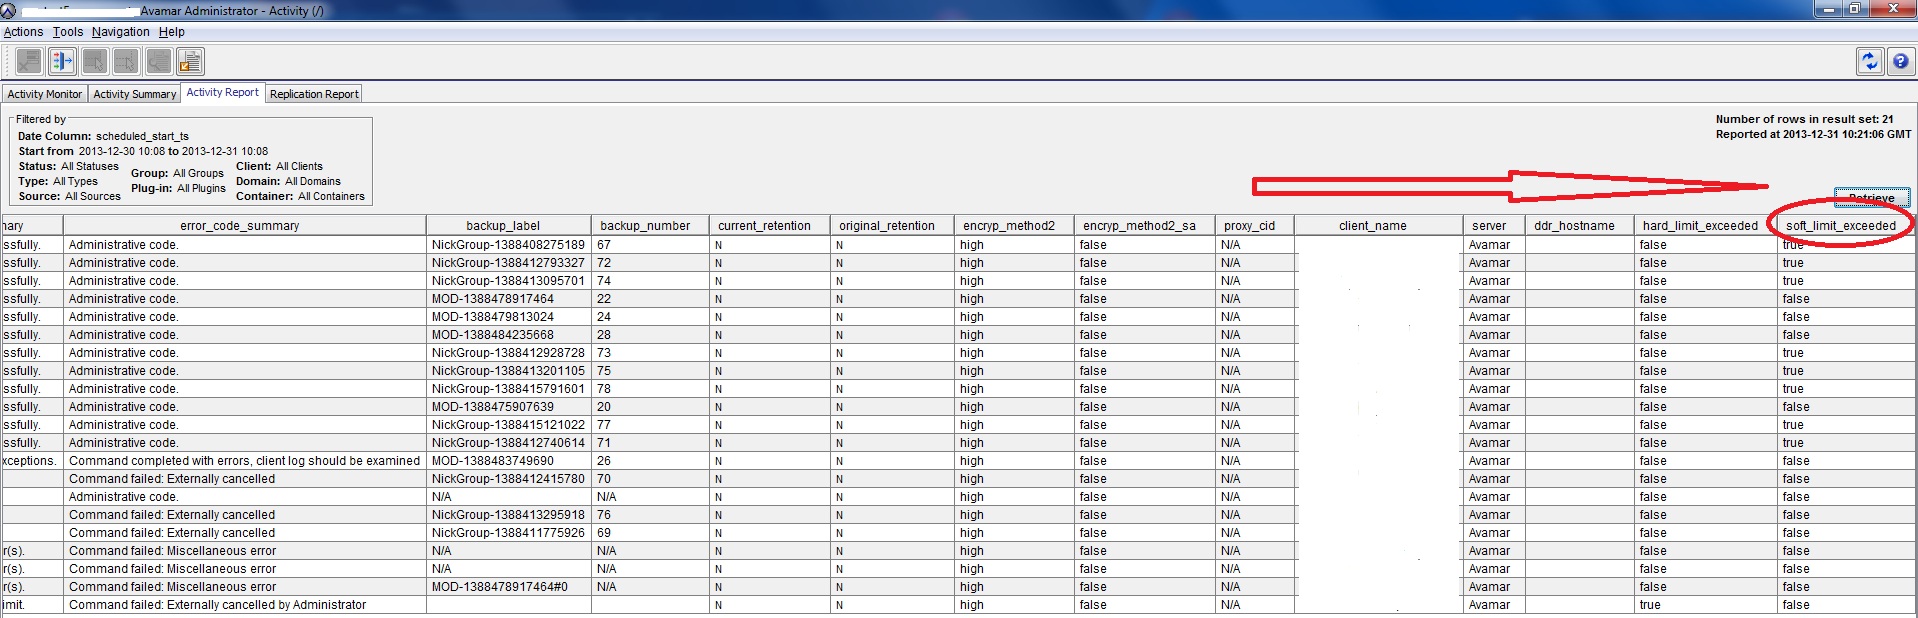Click the grayed-out cancel activity toolbar icon

tap(29, 62)
